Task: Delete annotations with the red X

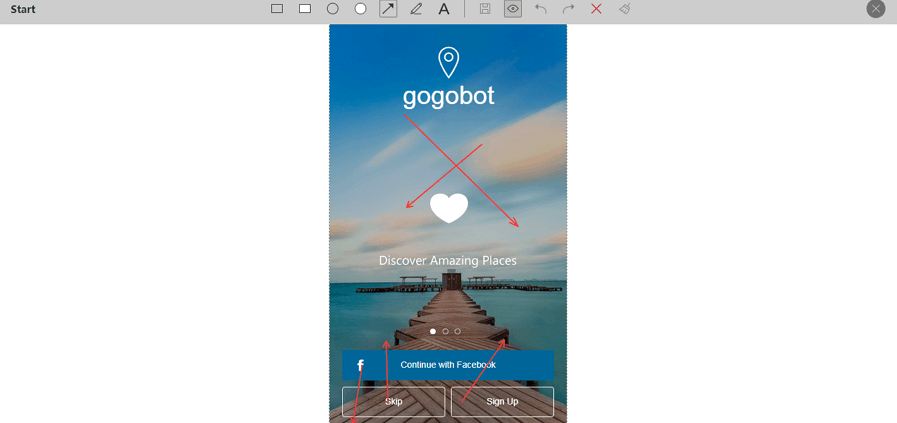Action: pos(596,9)
